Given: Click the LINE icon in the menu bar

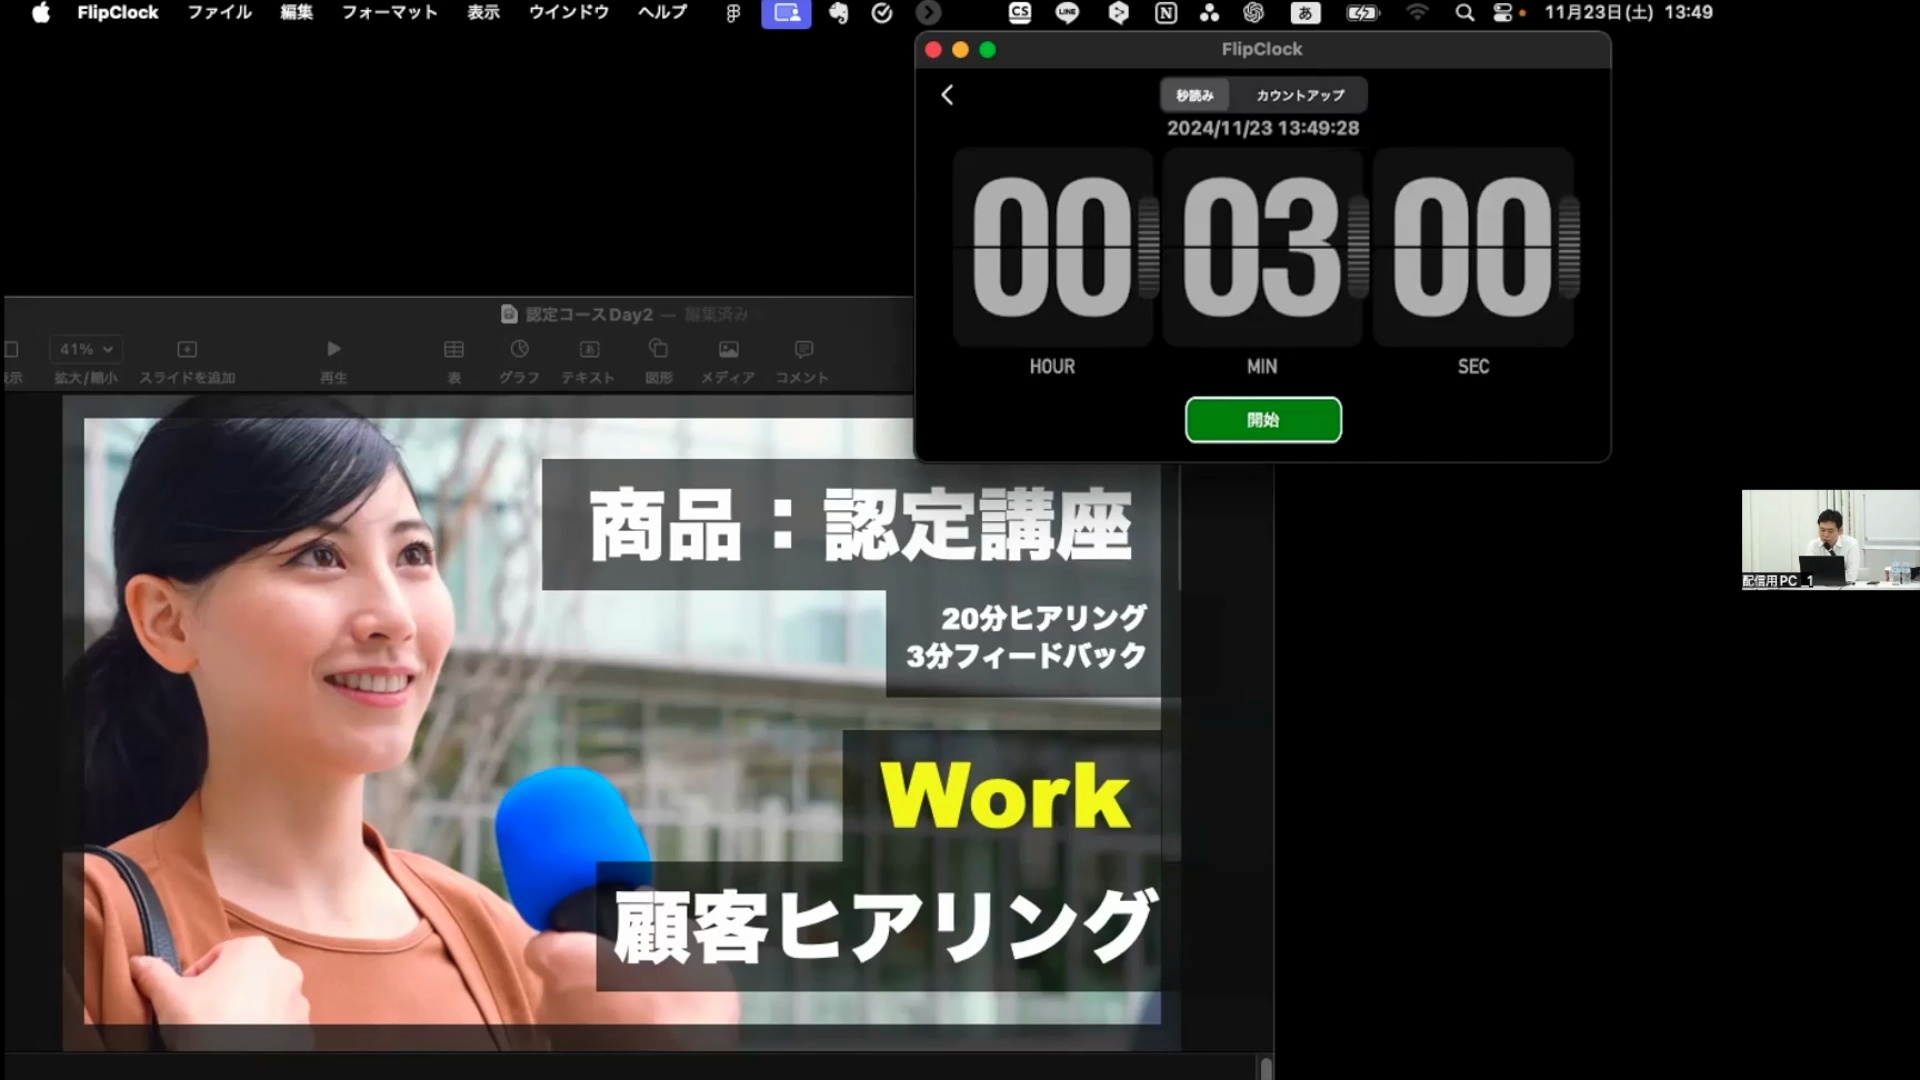Looking at the screenshot, I should pyautogui.click(x=1067, y=13).
